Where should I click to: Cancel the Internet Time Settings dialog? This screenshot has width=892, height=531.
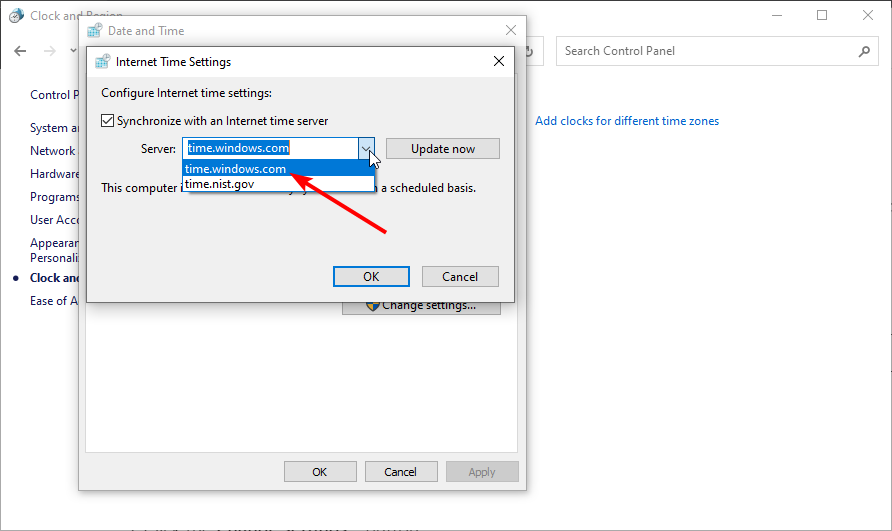(460, 277)
